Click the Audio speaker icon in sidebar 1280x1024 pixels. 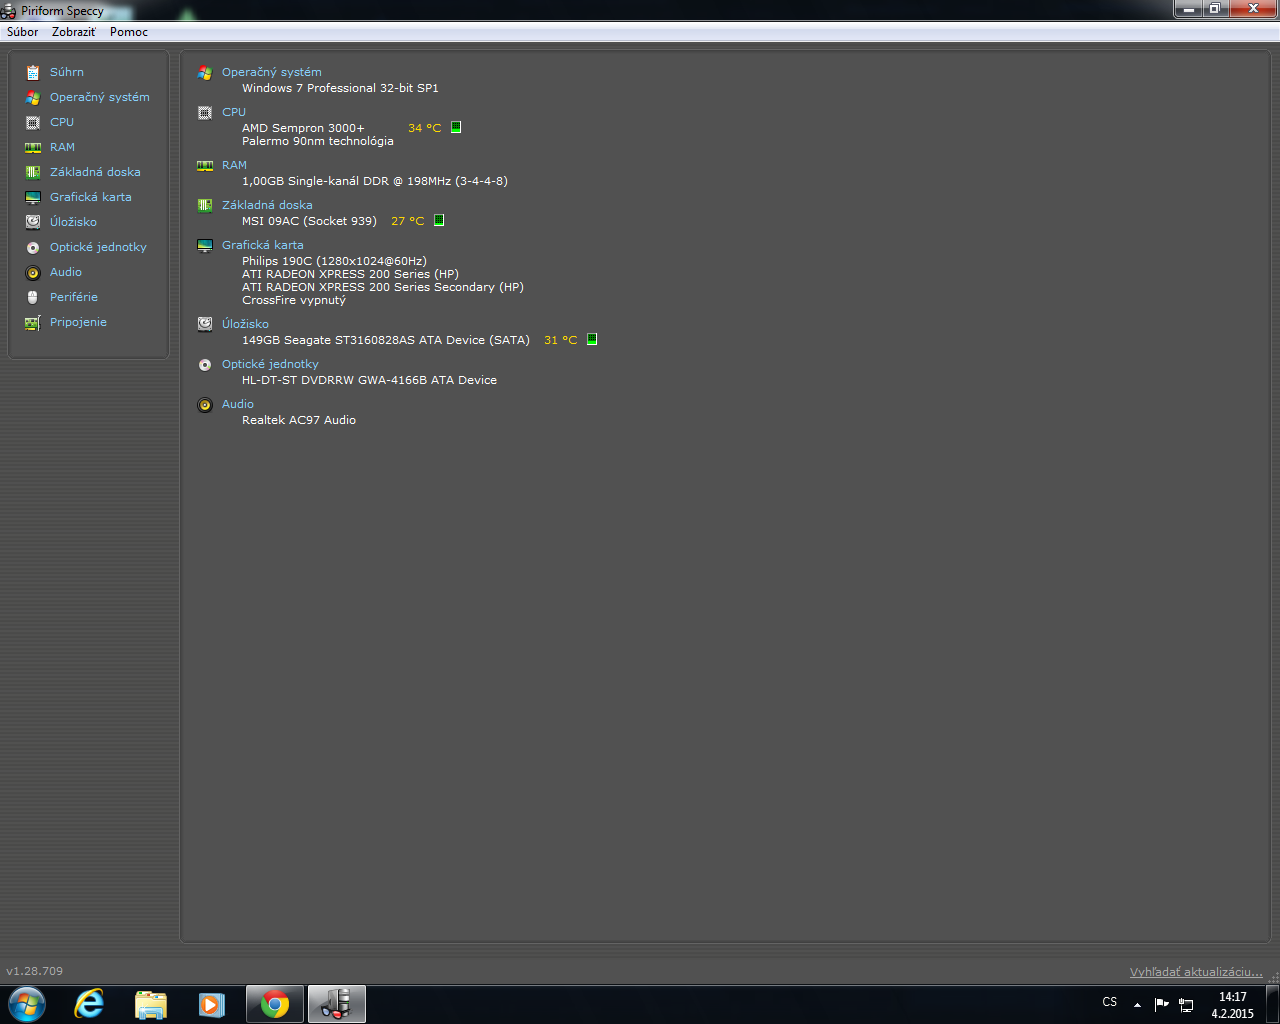tap(33, 272)
